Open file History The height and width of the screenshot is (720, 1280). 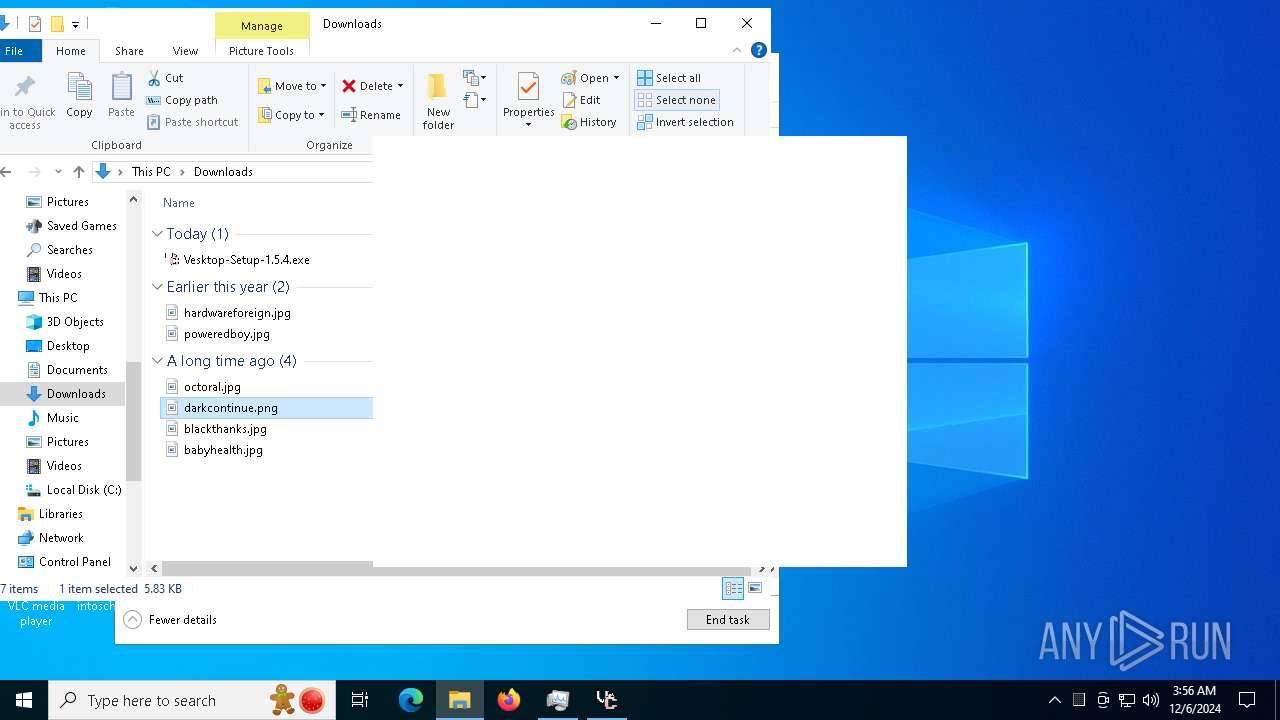point(589,122)
